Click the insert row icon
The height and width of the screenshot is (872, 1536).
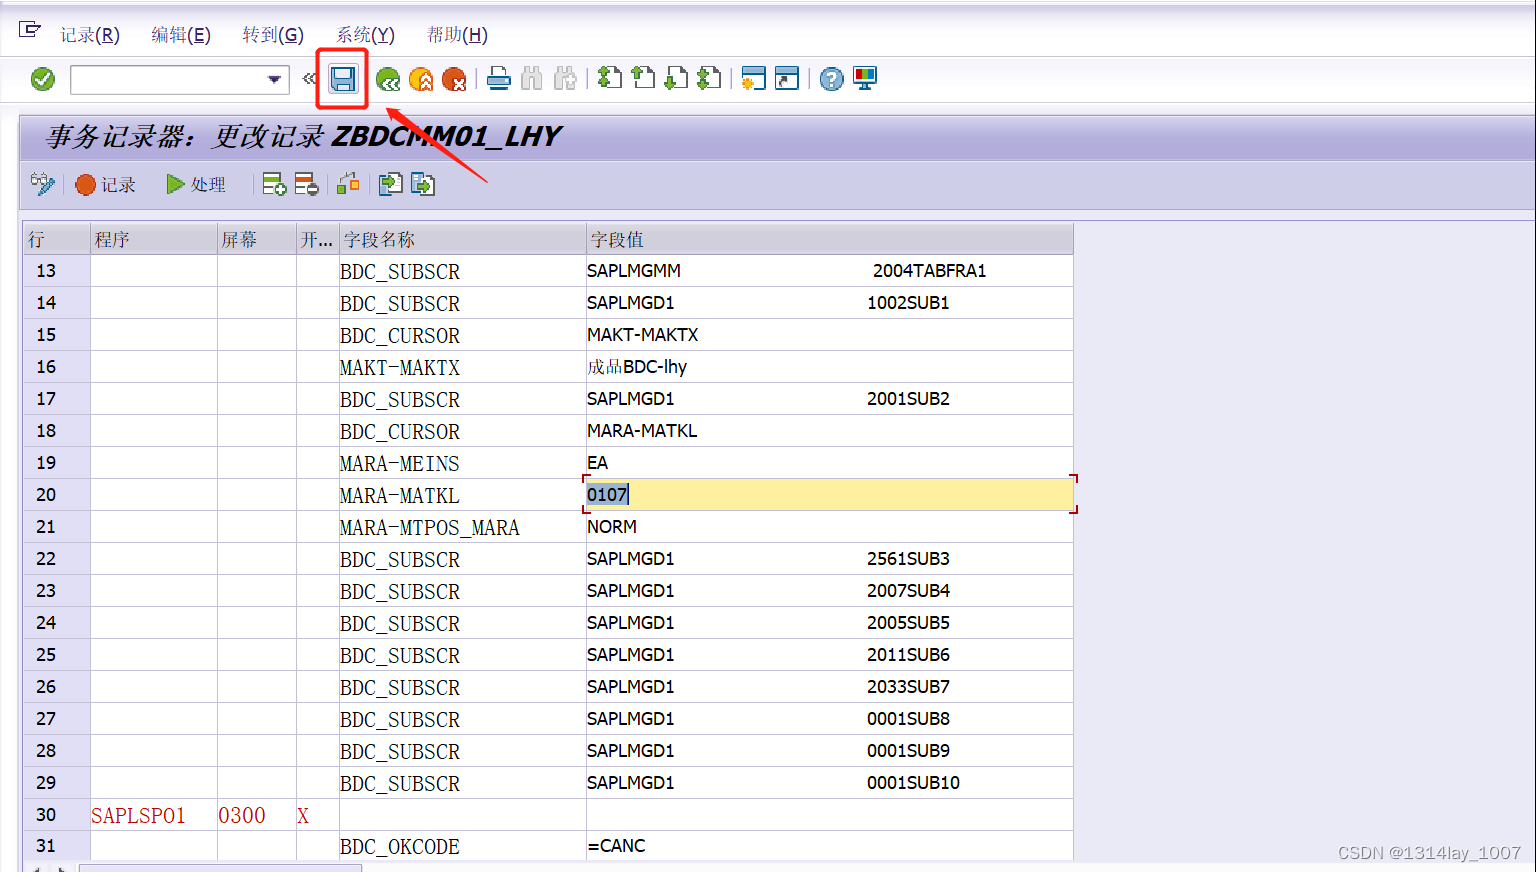[x=274, y=184]
